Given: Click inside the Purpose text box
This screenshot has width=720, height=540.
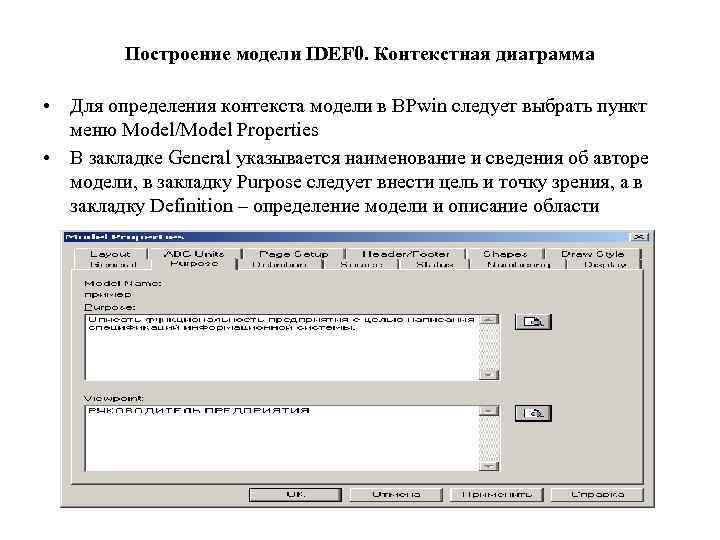Looking at the screenshot, I should (x=282, y=348).
